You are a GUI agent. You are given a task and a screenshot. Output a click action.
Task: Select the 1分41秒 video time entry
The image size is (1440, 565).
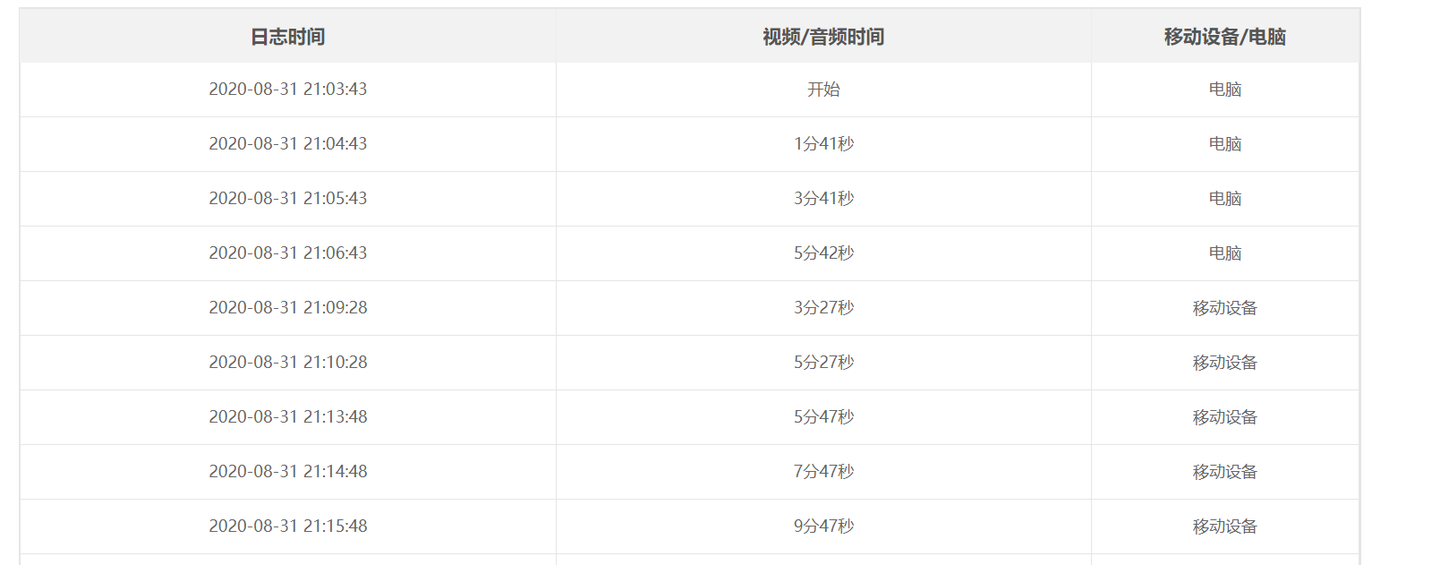823,144
